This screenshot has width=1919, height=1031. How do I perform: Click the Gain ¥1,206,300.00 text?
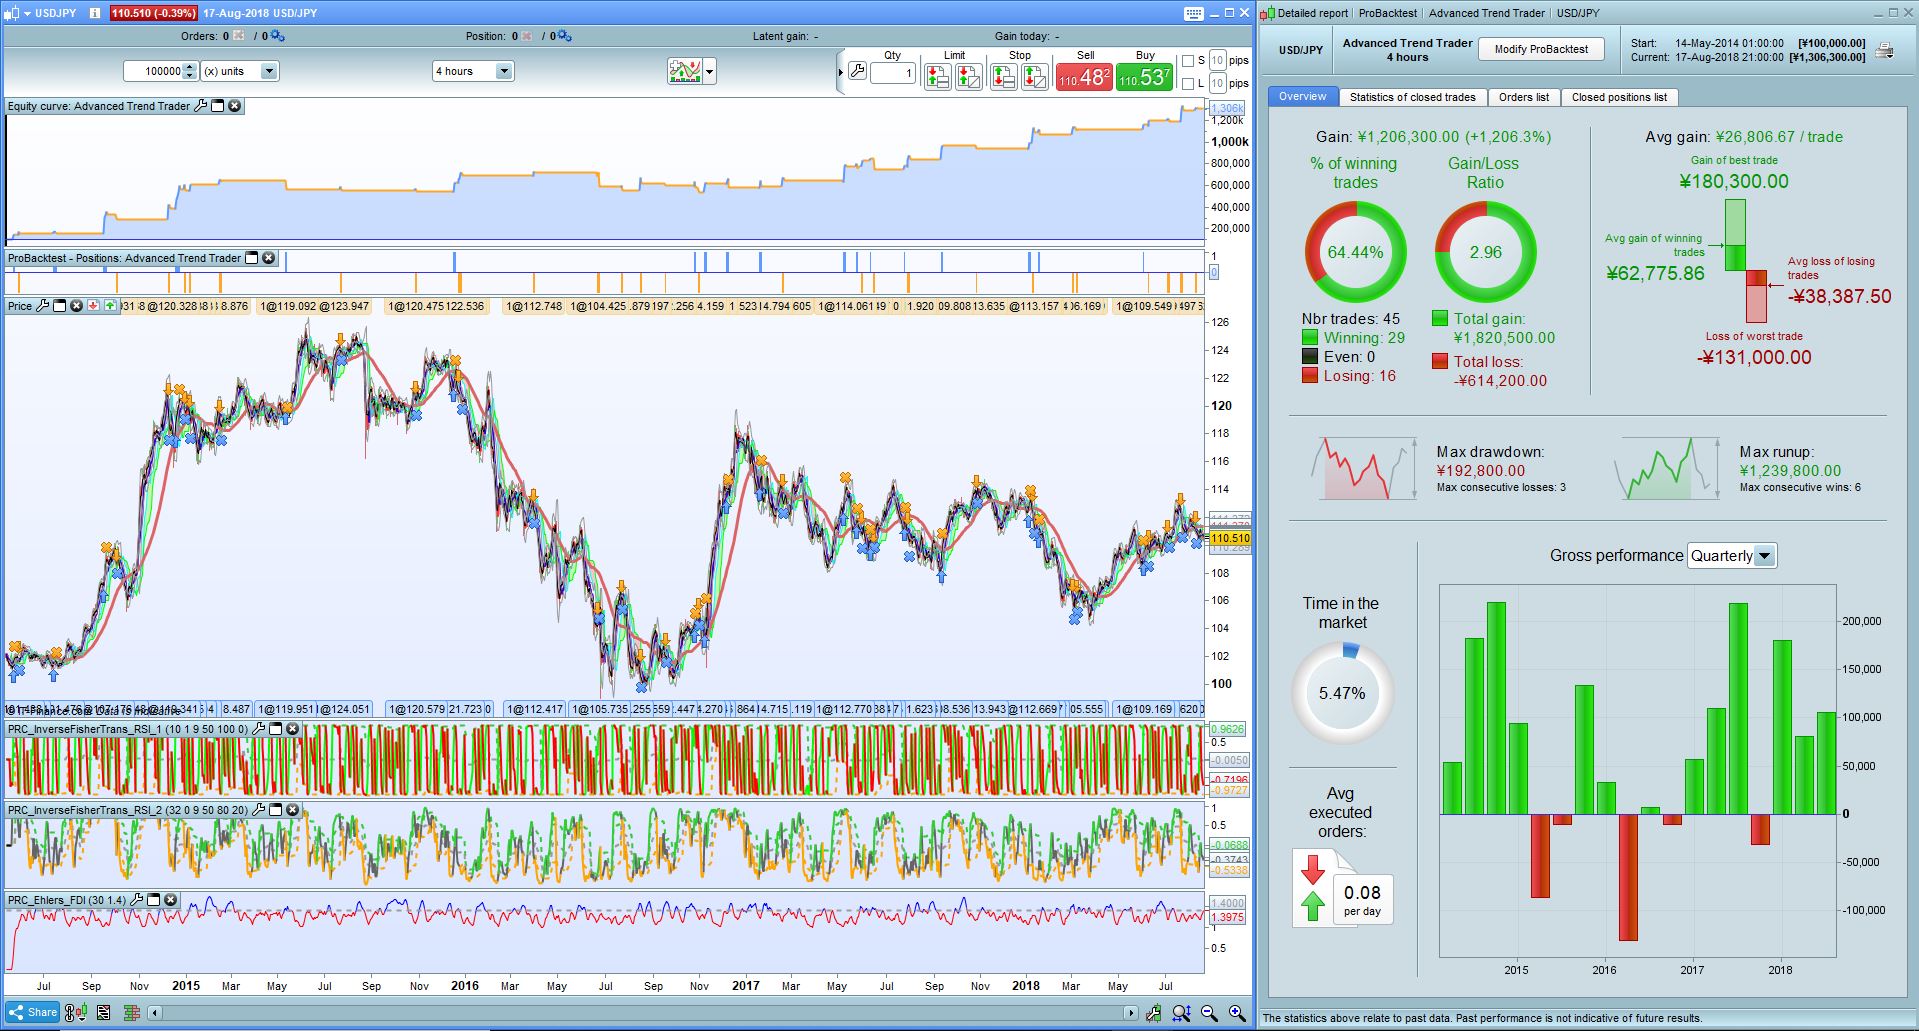(1433, 137)
